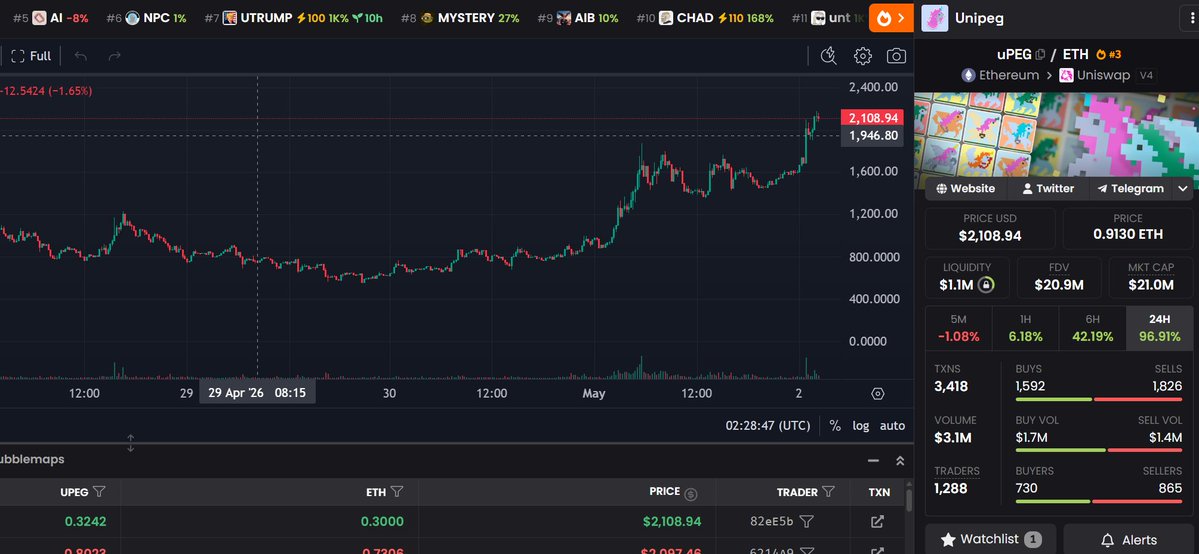This screenshot has width=1199, height=554.
Task: Click the transactions list scrollbar
Action: click(909, 500)
